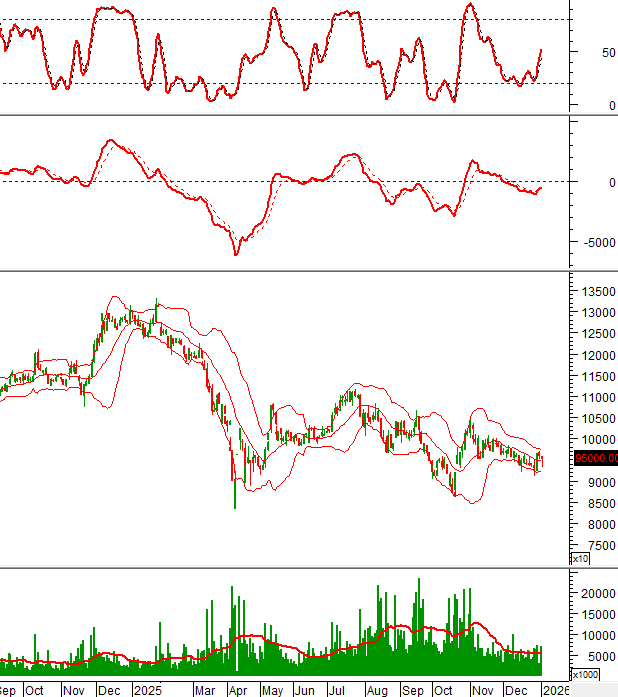This screenshot has width=618, height=697.
Task: Click the 15000 volume axis label
Action: click(x=594, y=614)
